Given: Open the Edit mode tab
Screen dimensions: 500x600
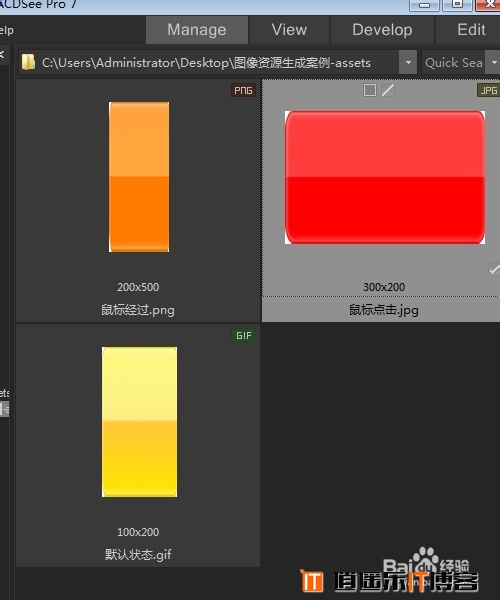Looking at the screenshot, I should (x=471, y=30).
